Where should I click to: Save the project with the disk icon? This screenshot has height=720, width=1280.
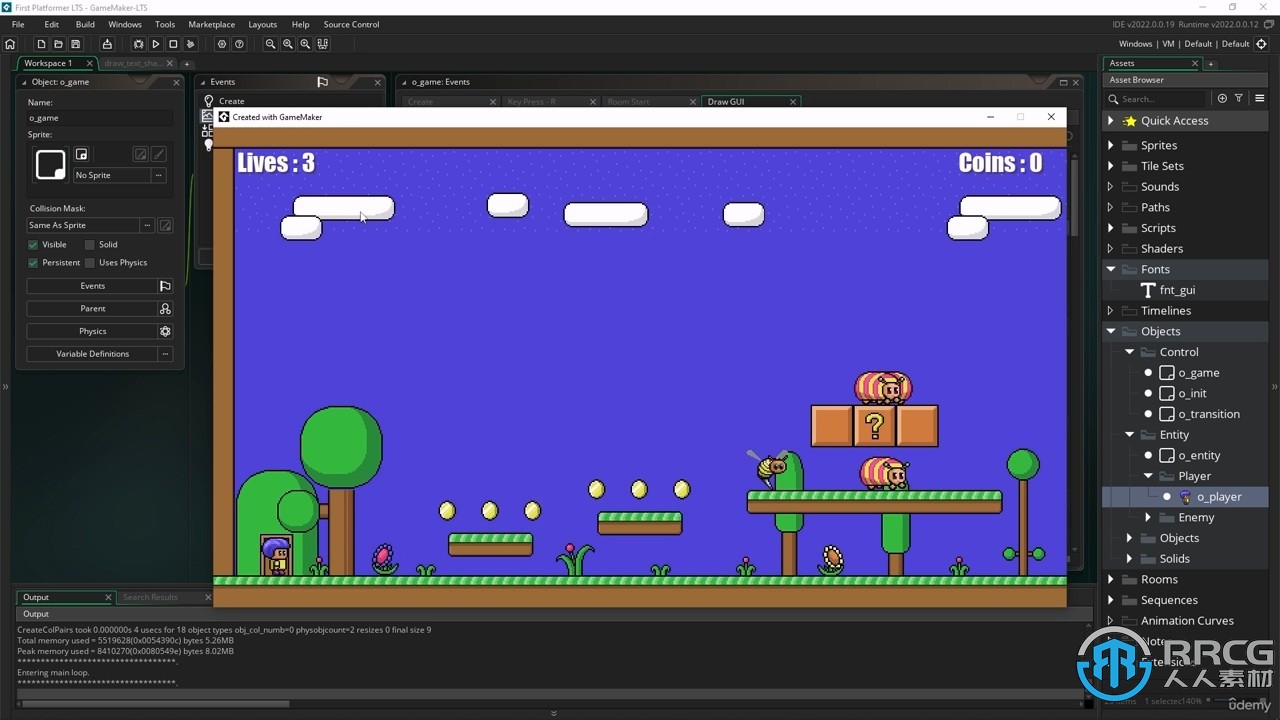tap(75, 44)
